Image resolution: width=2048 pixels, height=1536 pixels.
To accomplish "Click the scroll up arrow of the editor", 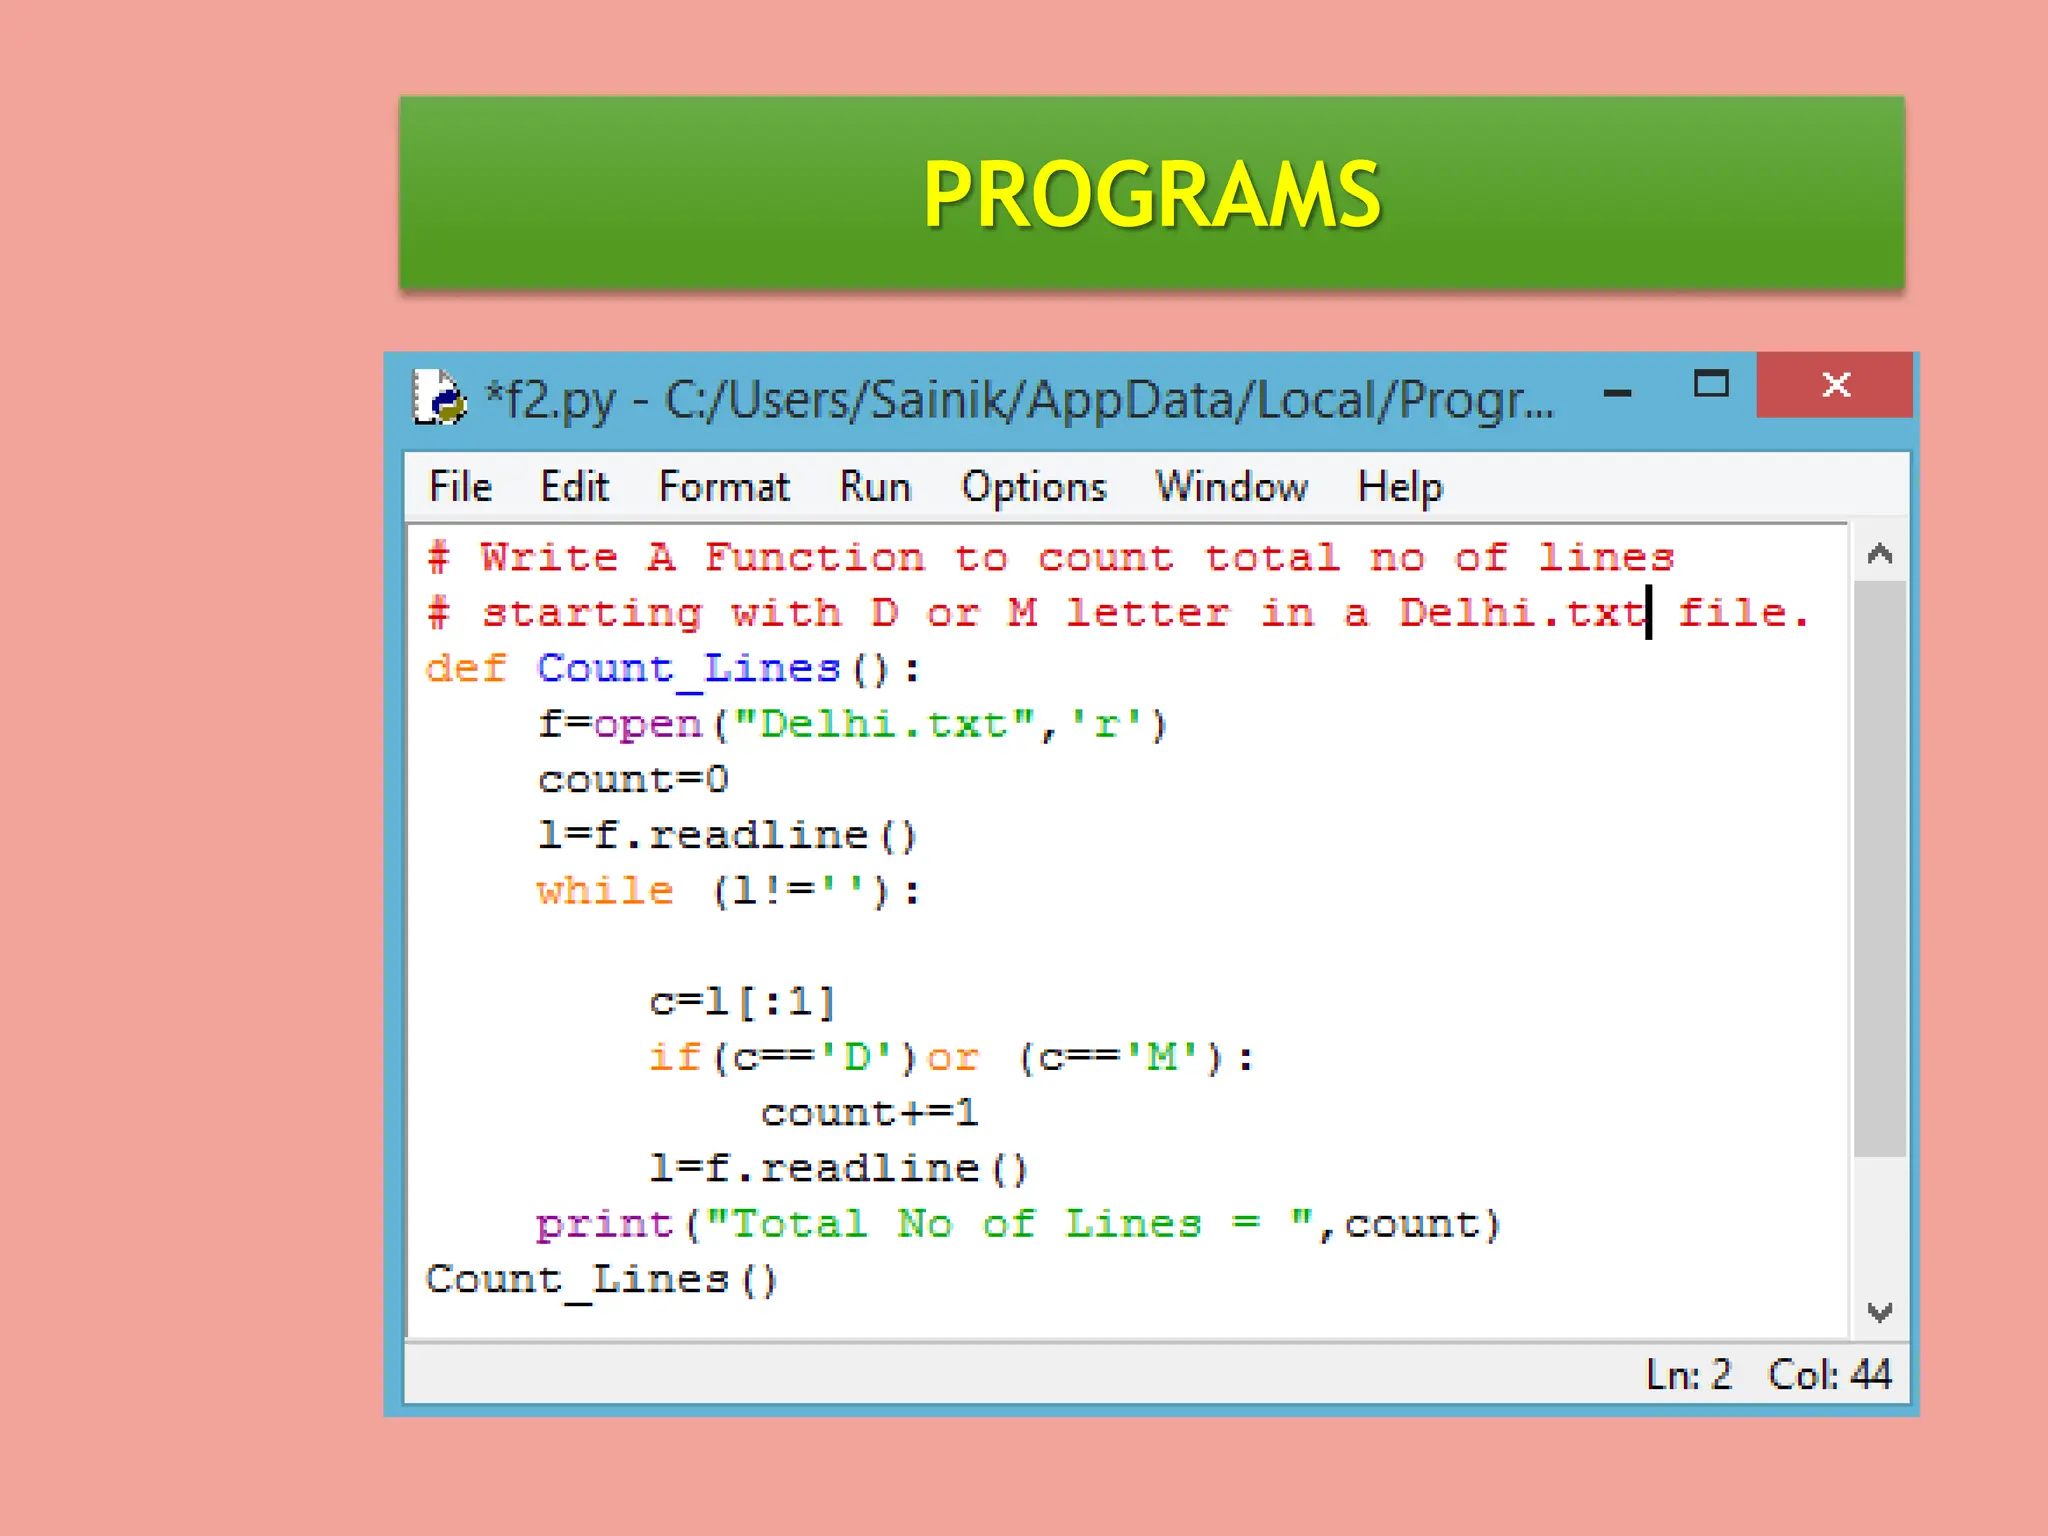I will click(1880, 554).
